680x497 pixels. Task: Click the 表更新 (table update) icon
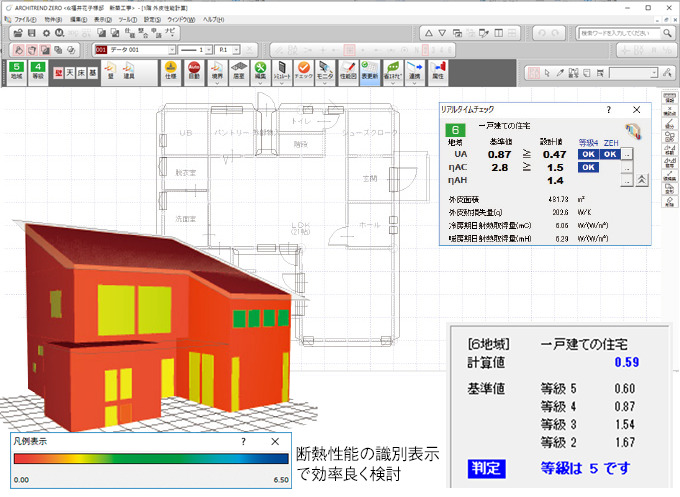[369, 72]
